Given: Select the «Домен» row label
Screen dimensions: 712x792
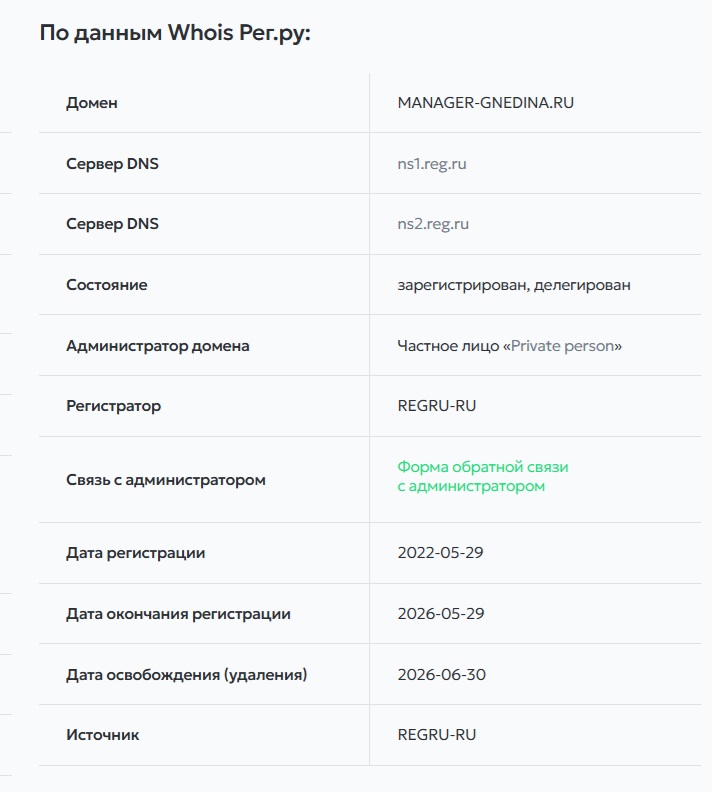Looking at the screenshot, I should coord(92,103).
